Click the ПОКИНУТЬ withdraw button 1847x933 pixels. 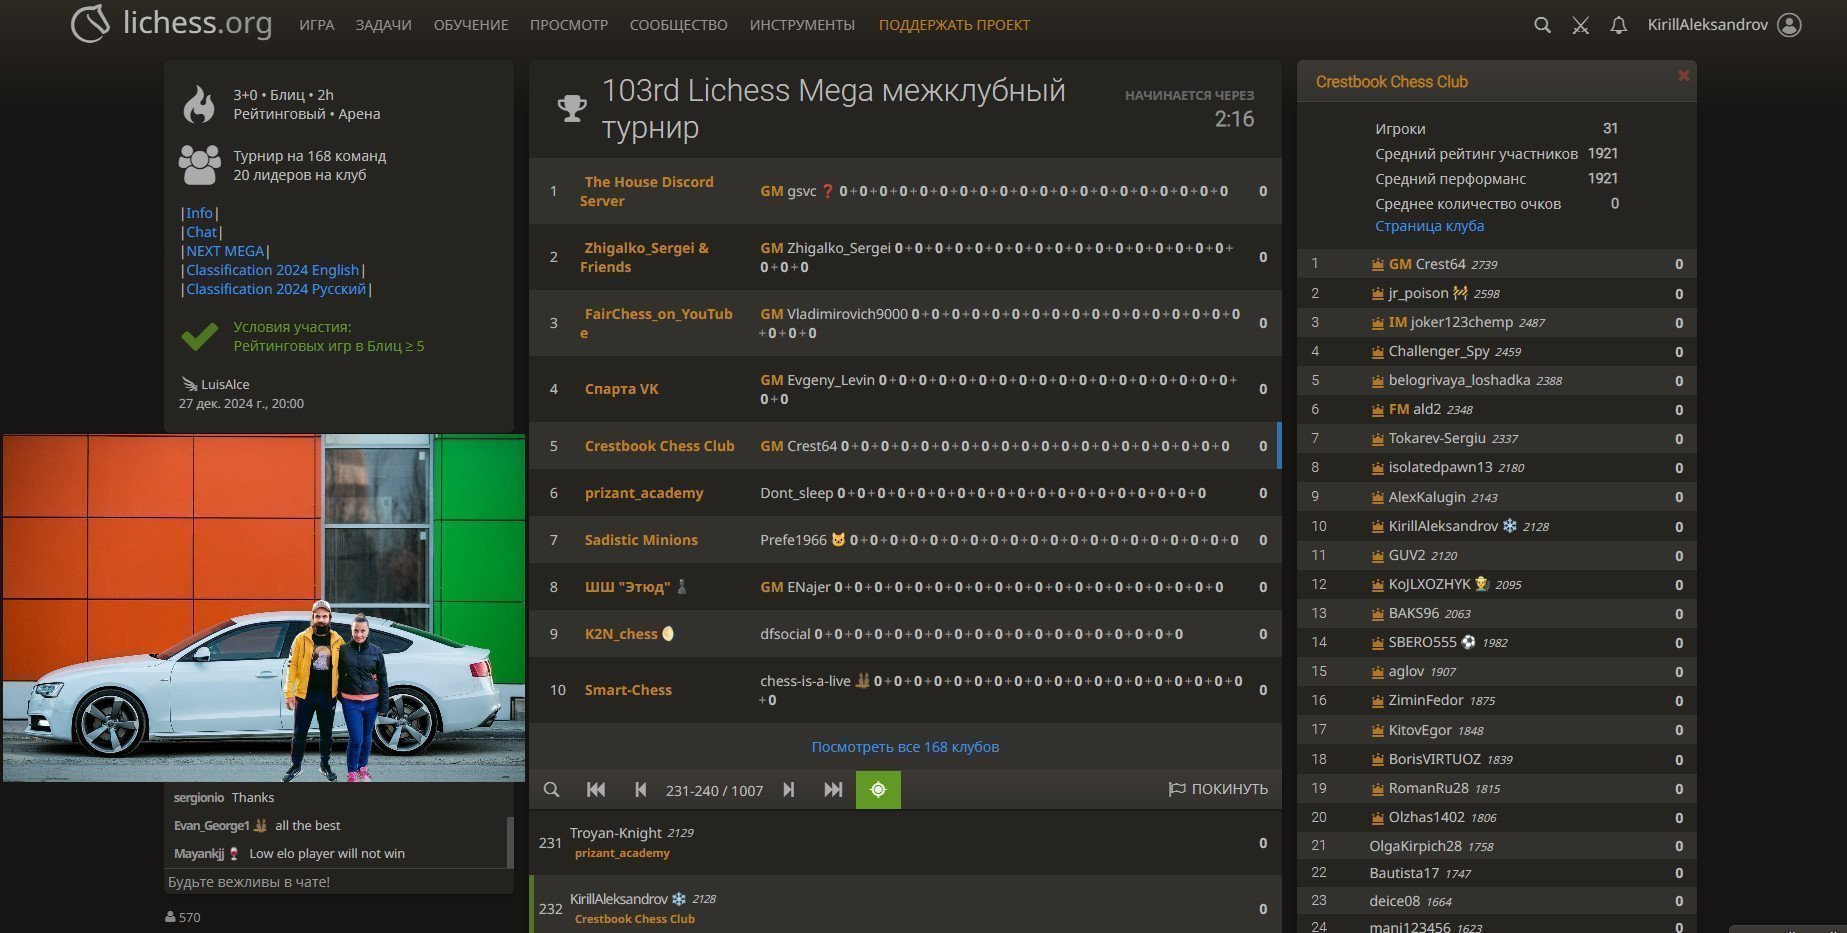pyautogui.click(x=1218, y=789)
